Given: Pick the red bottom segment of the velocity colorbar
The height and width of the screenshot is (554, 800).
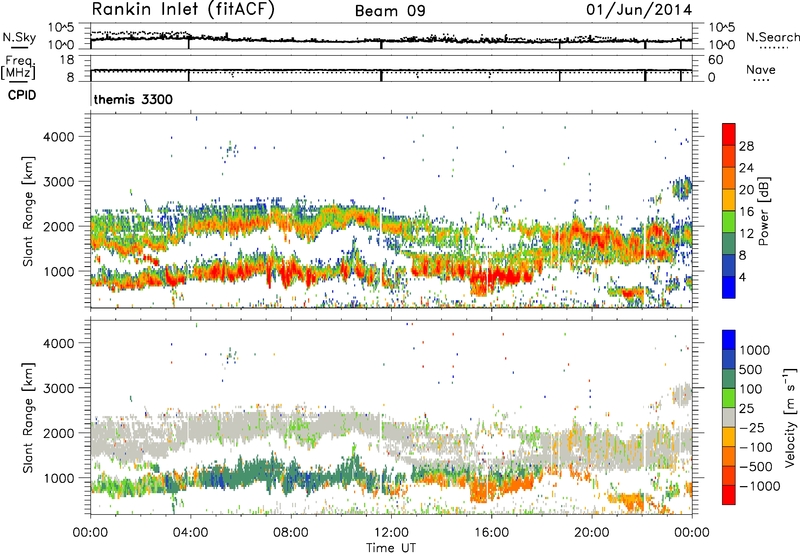Looking at the screenshot, I should click(x=729, y=495).
